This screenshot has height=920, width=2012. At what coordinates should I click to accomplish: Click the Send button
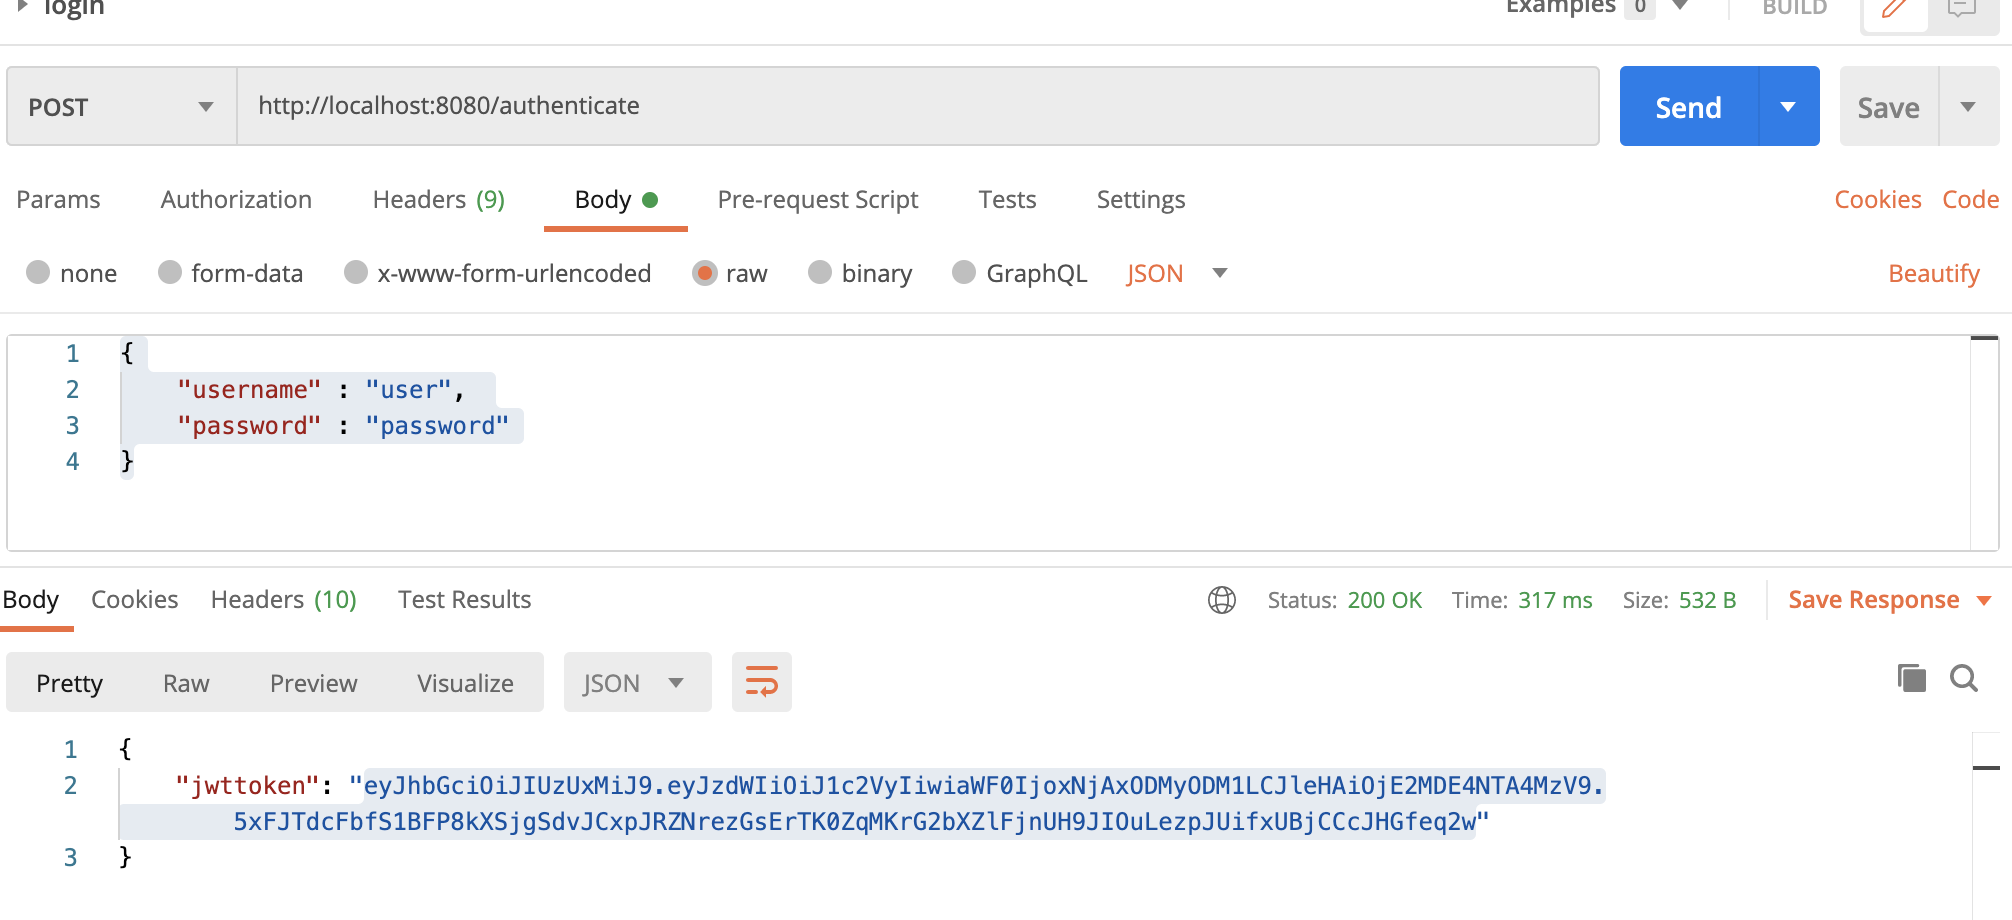pos(1687,106)
